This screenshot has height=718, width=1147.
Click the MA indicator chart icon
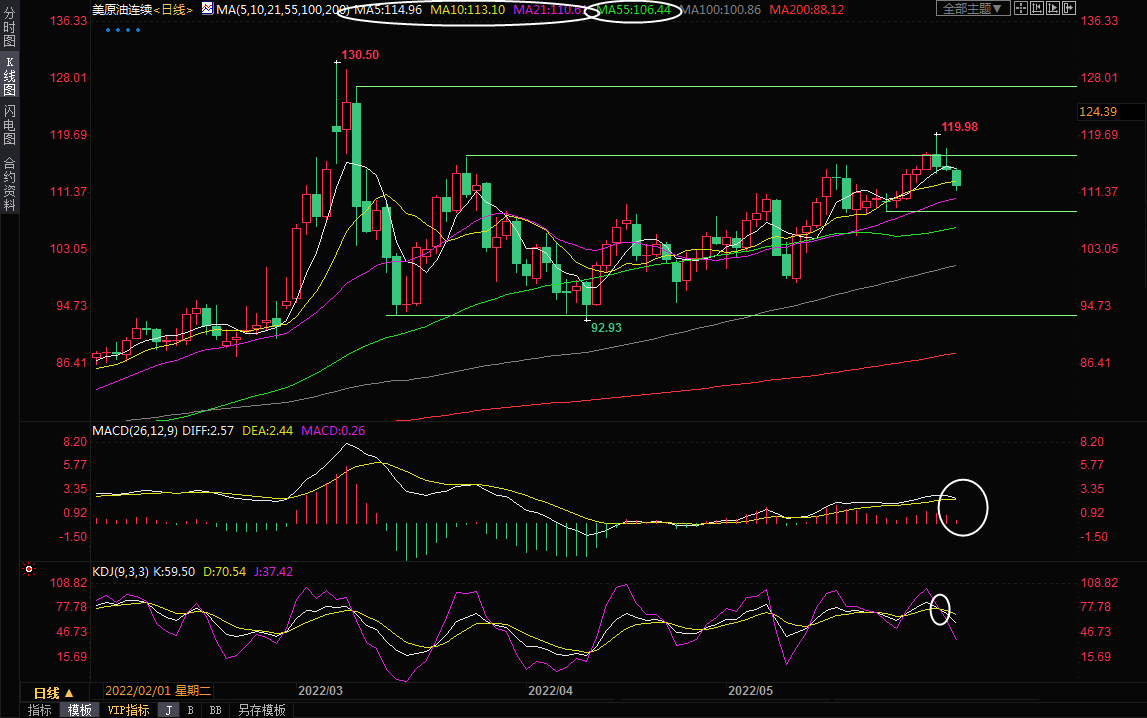[207, 9]
